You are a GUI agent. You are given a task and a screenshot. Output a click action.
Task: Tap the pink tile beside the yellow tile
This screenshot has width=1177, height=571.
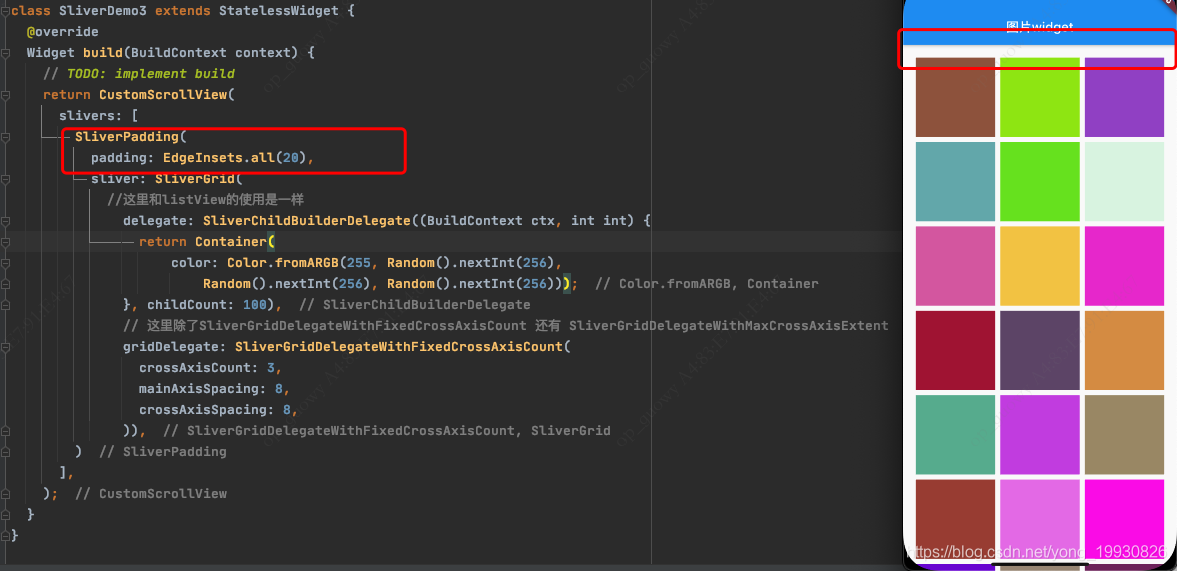(955, 266)
